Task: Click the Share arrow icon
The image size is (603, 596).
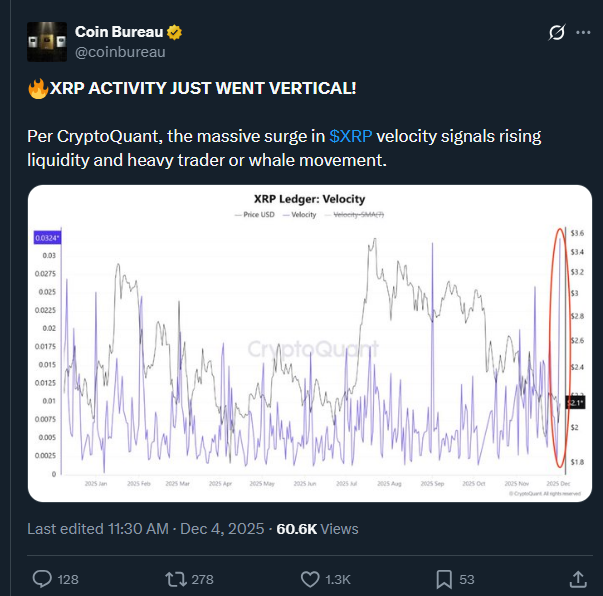Action: pyautogui.click(x=578, y=578)
